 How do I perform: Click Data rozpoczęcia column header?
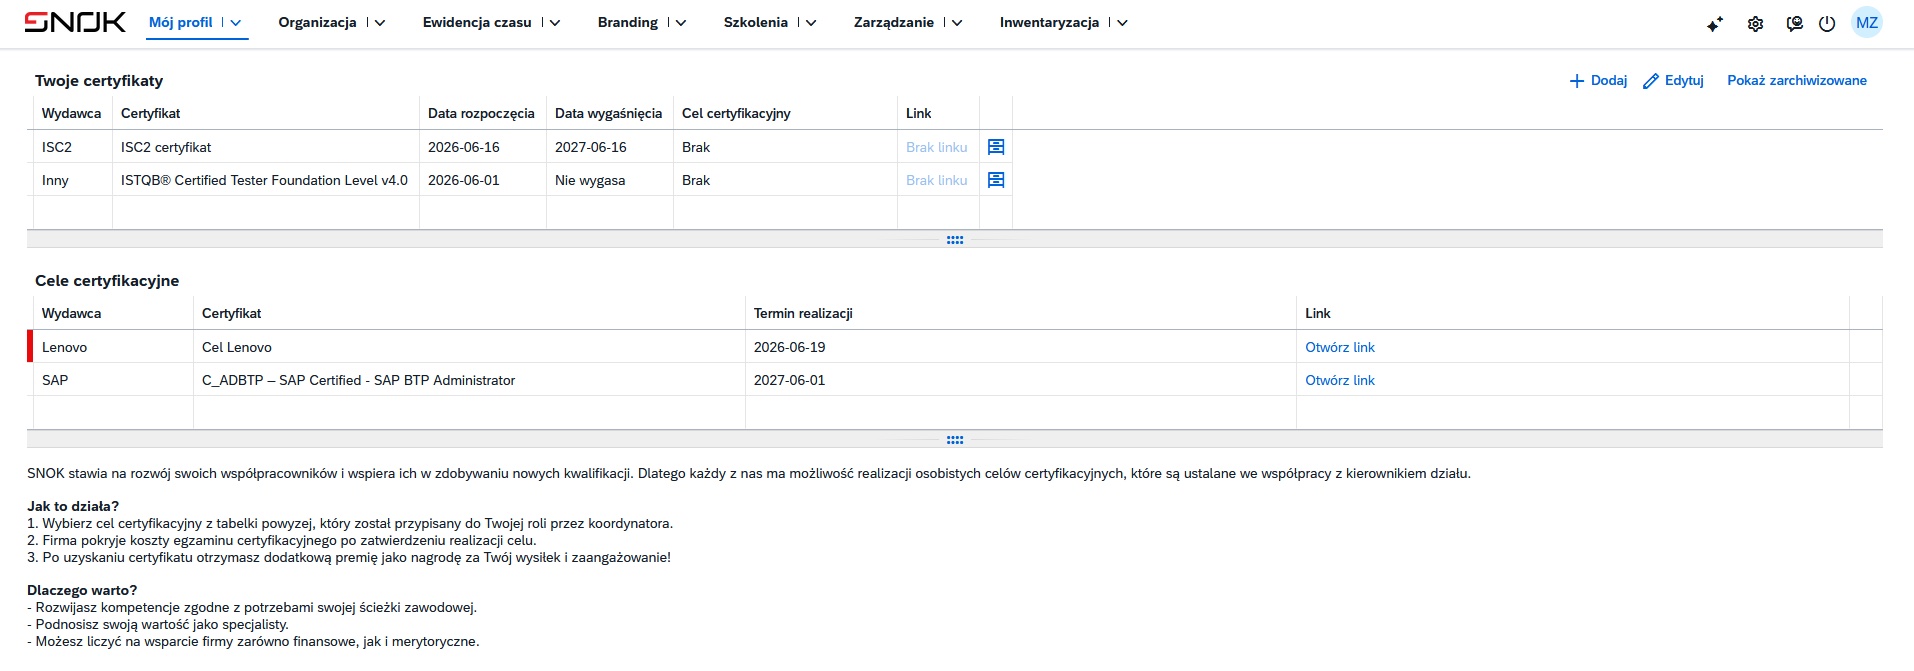pyautogui.click(x=483, y=113)
